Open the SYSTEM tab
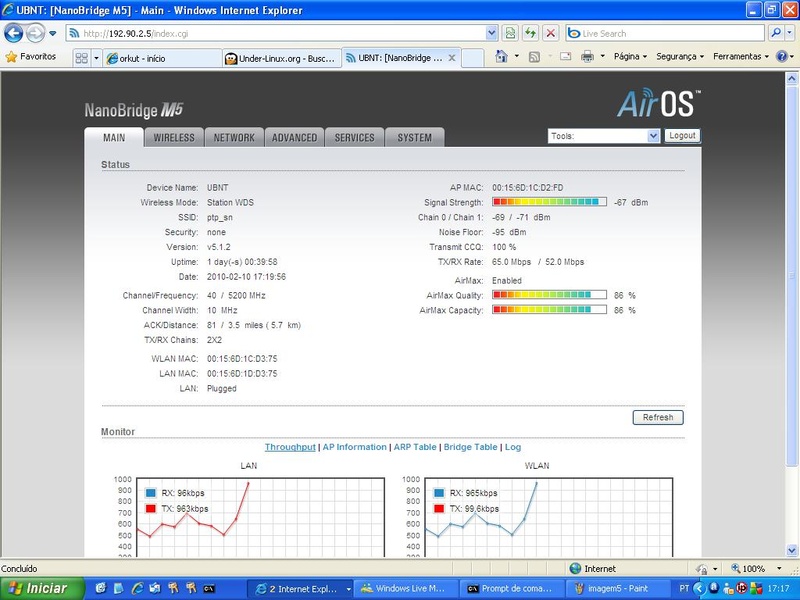This screenshot has height=600, width=800. 415,137
